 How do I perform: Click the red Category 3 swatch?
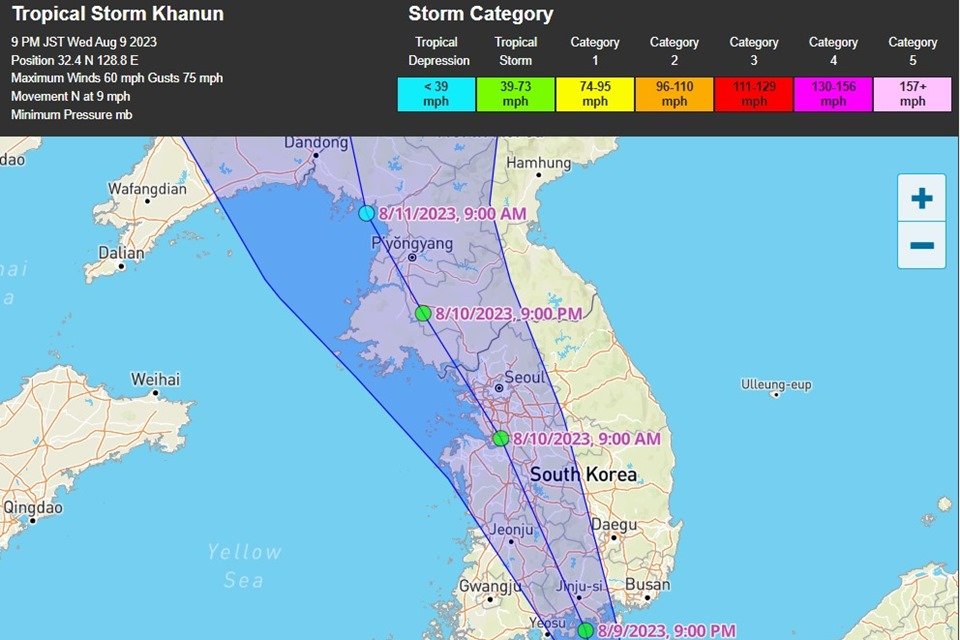point(753,95)
